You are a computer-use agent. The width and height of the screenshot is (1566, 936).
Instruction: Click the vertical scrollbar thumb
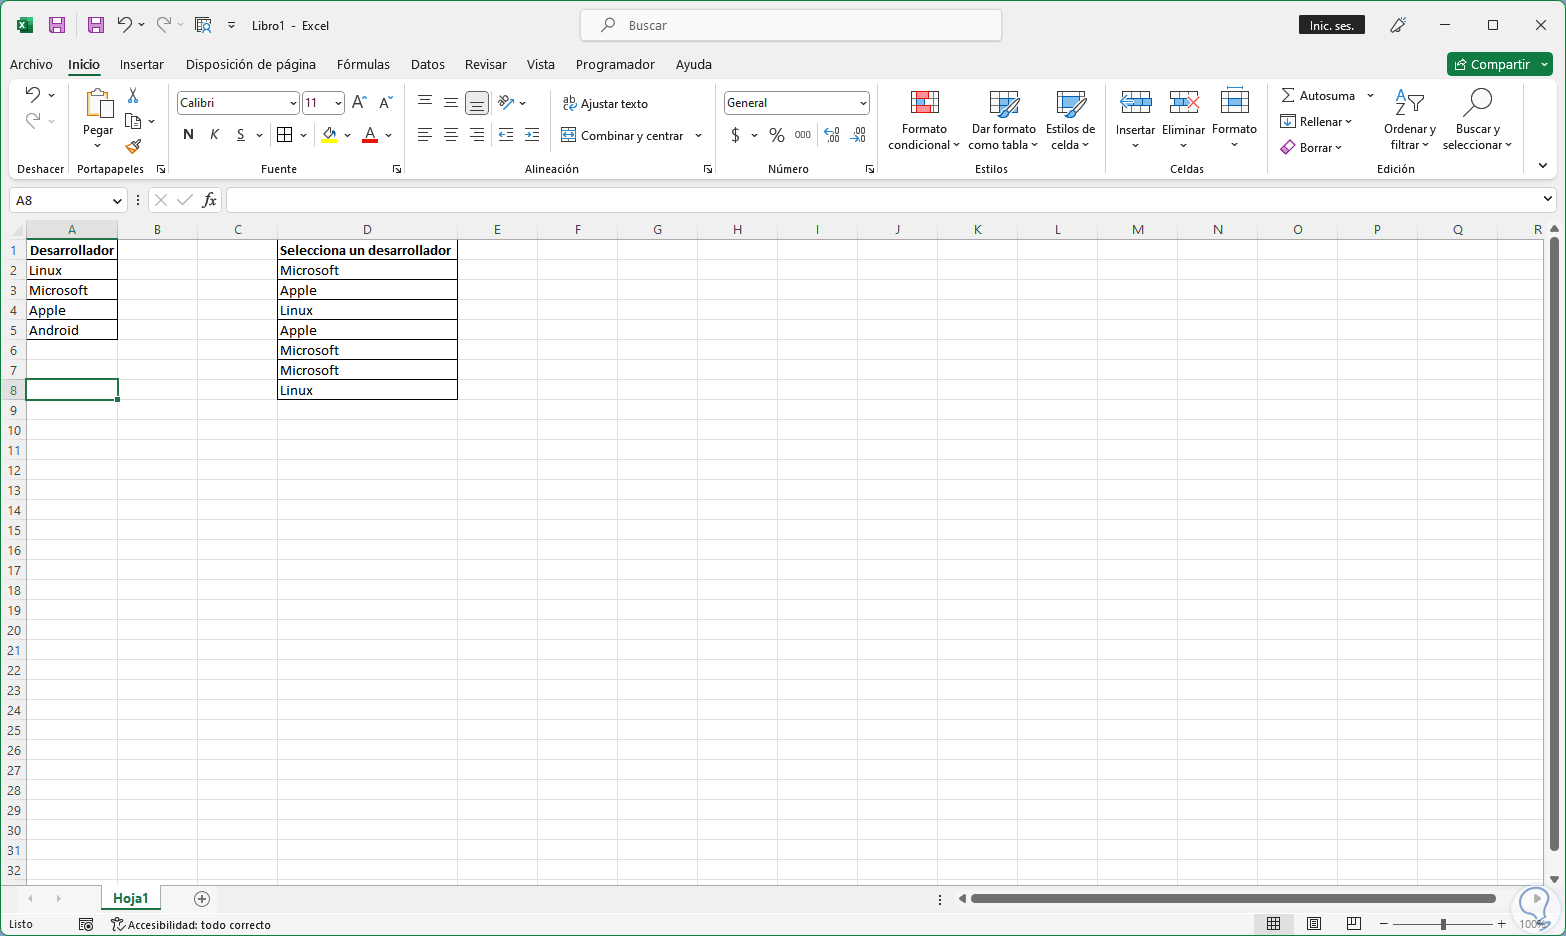(1554, 543)
